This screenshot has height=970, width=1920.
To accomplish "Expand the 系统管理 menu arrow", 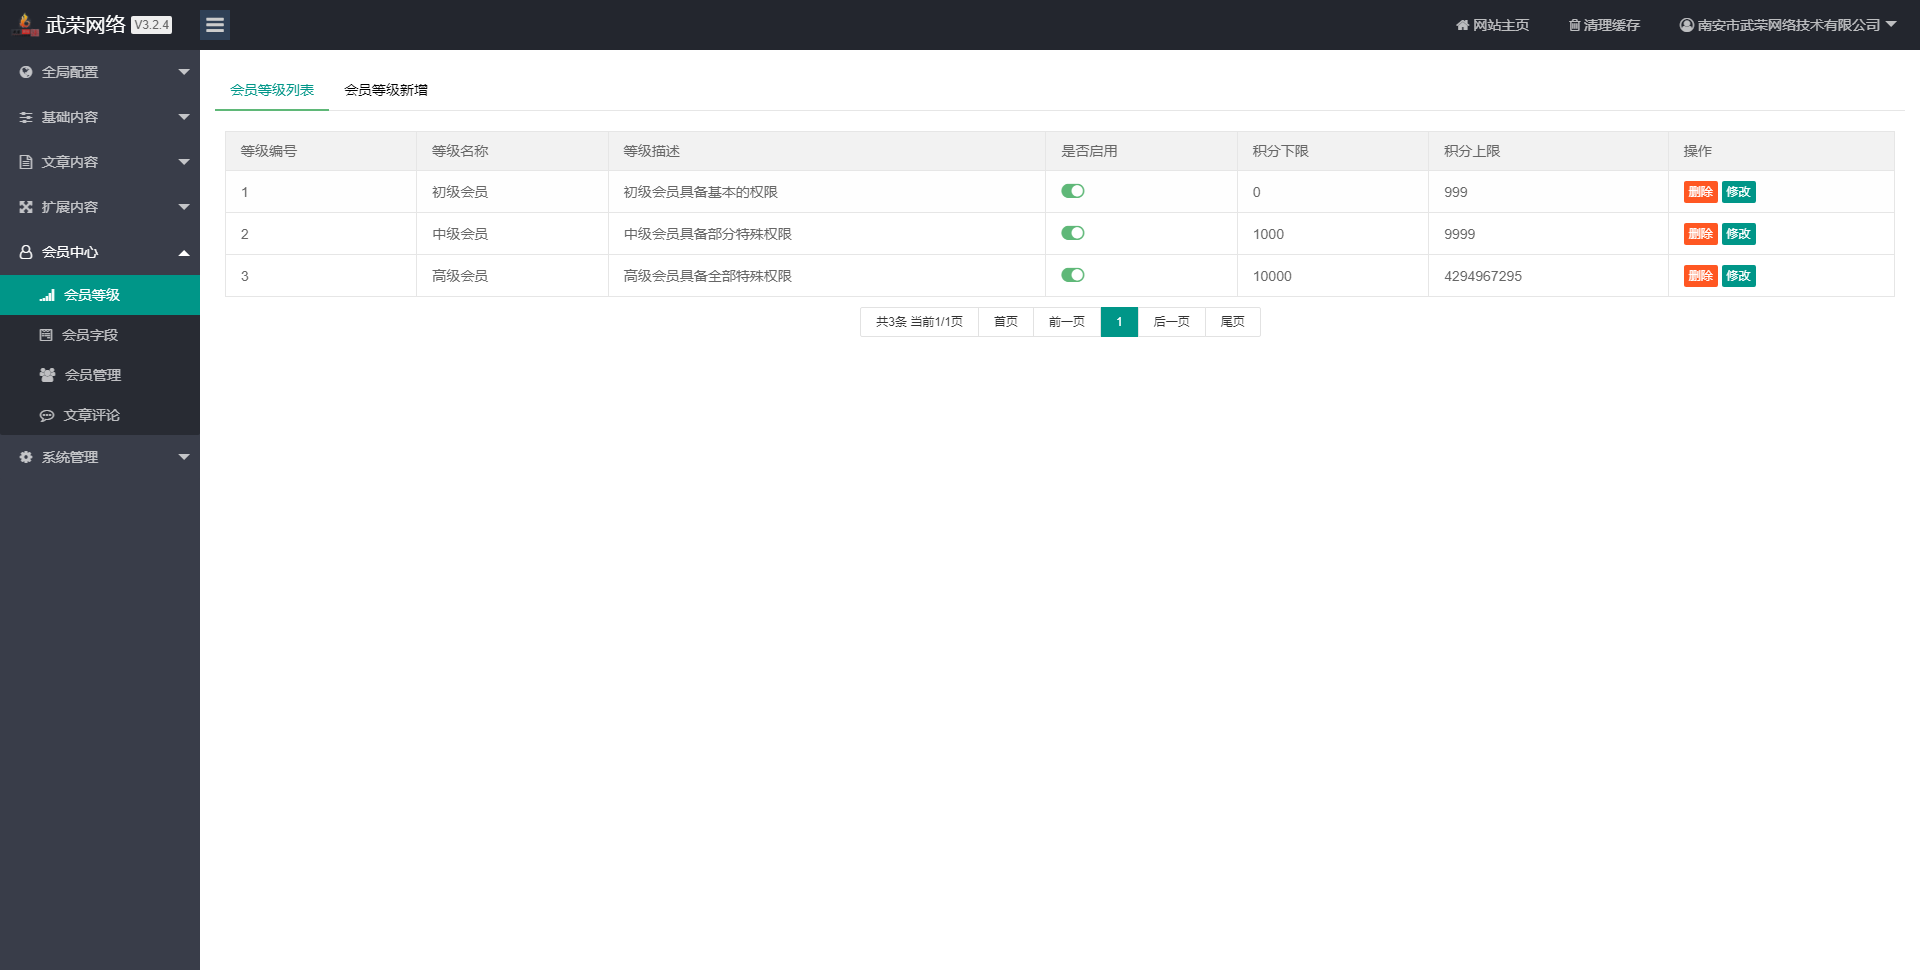I will [x=184, y=457].
